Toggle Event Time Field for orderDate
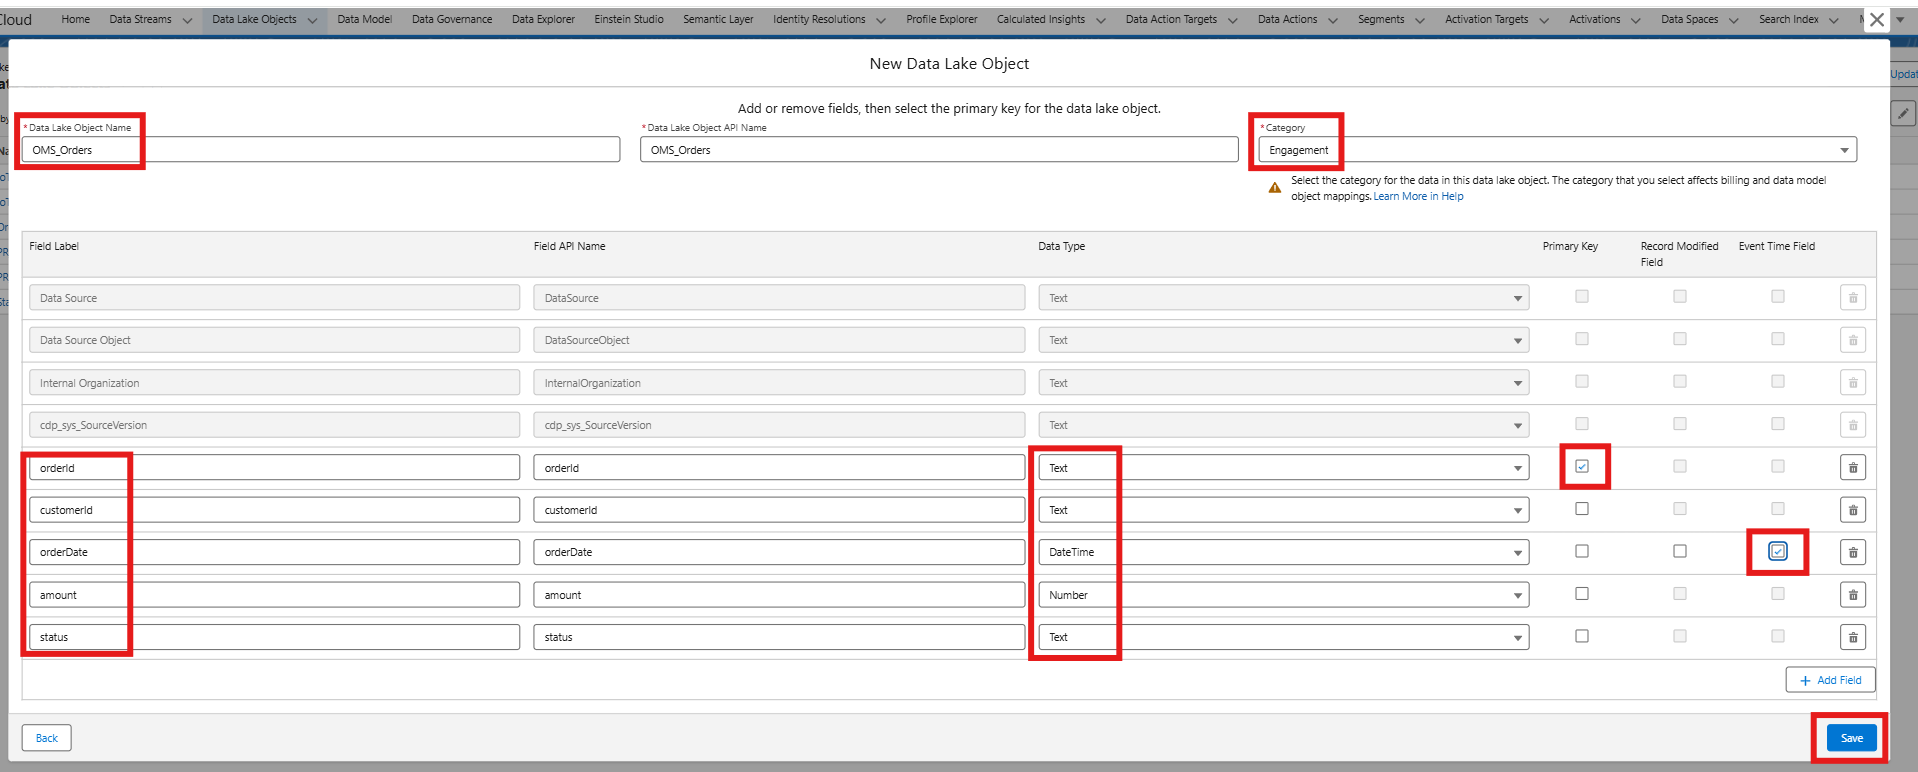 pos(1777,552)
